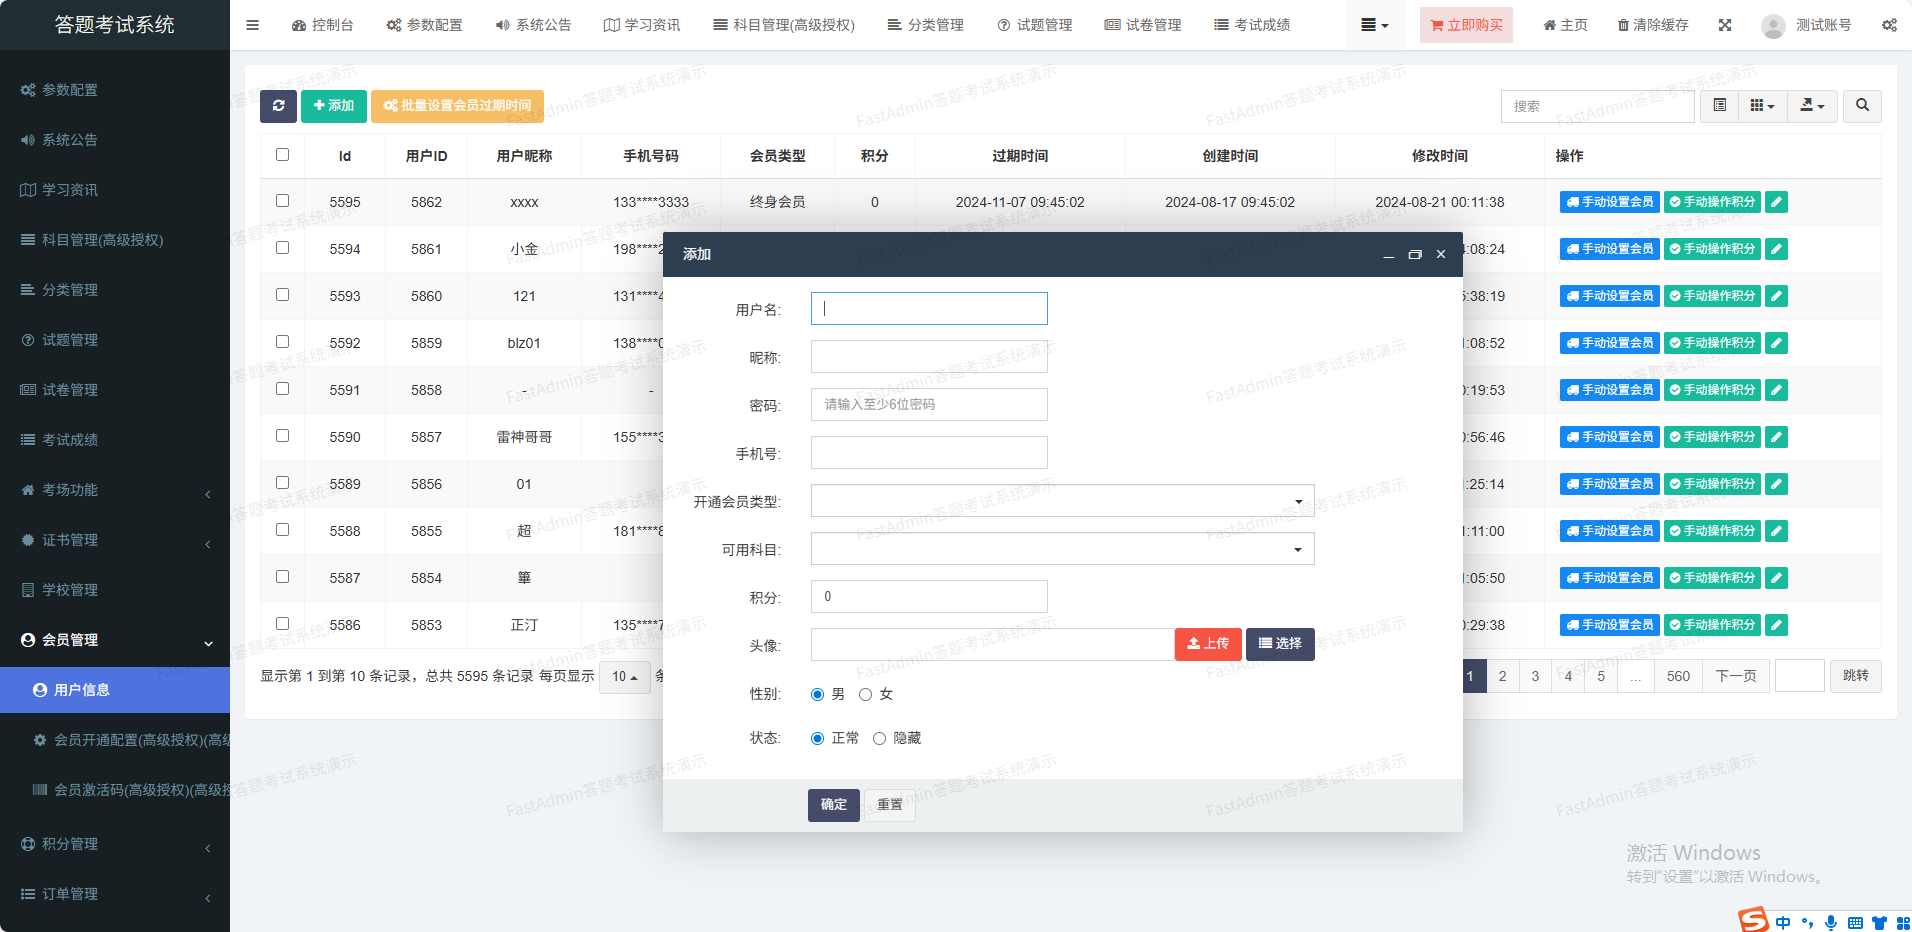Viewport: 1912px width, 932px height.
Task: Check the checkbox for row 5593
Action: [x=282, y=295]
